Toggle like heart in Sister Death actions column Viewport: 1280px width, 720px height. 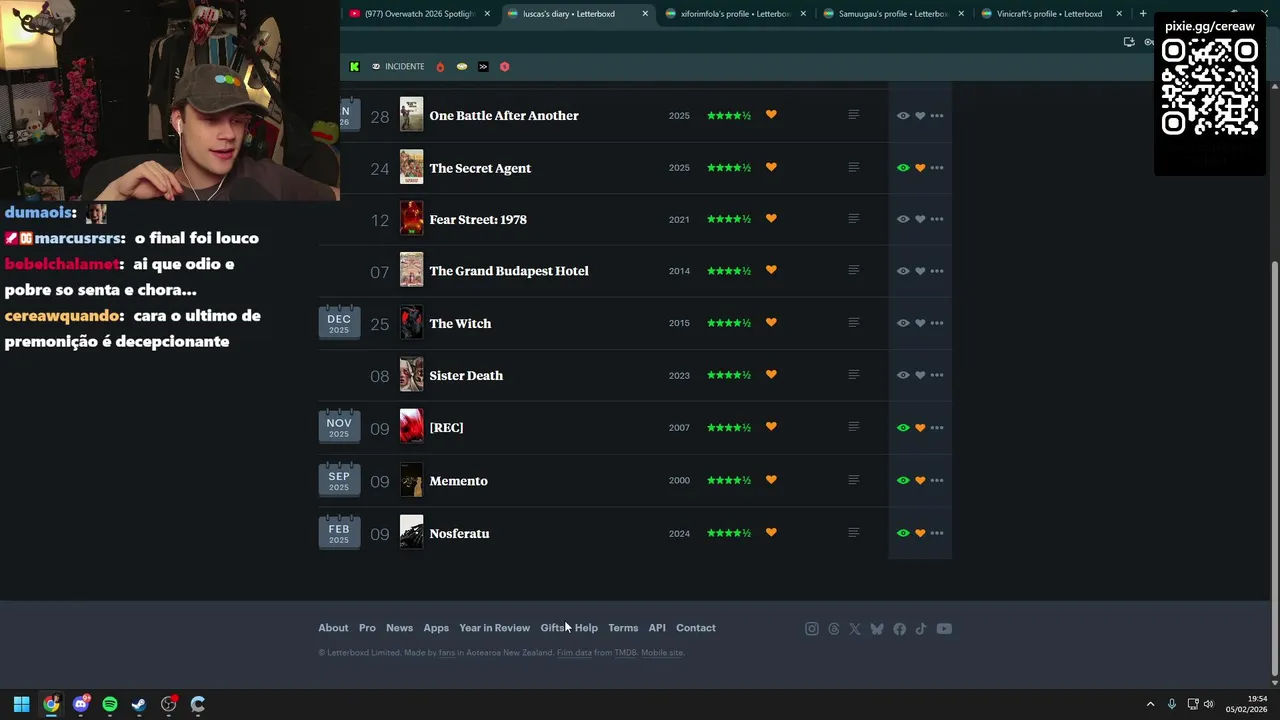(920, 375)
